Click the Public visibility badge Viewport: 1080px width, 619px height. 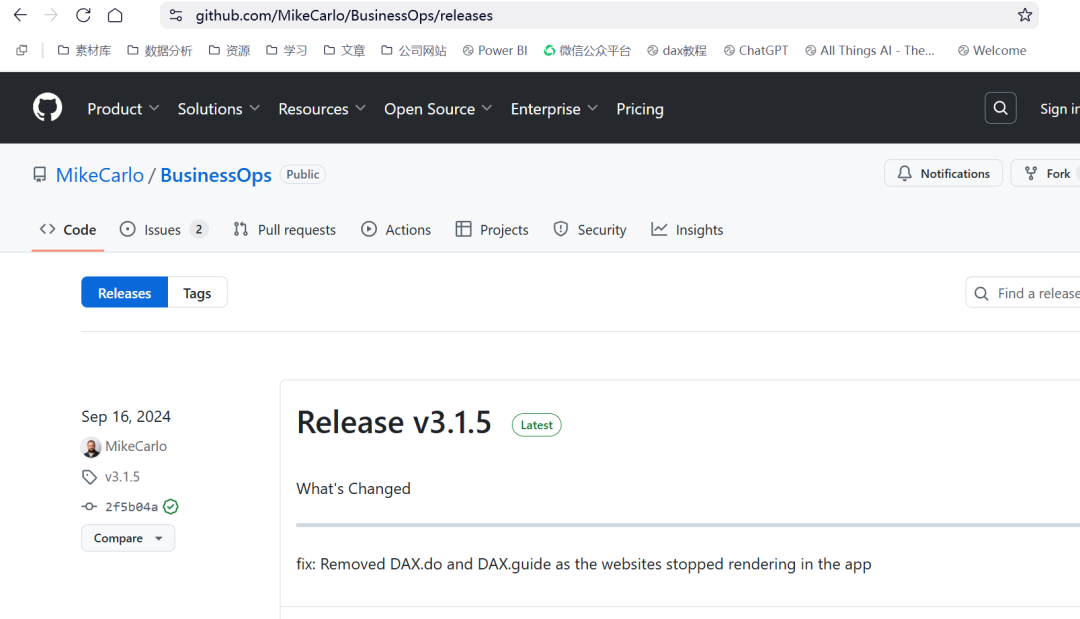303,174
